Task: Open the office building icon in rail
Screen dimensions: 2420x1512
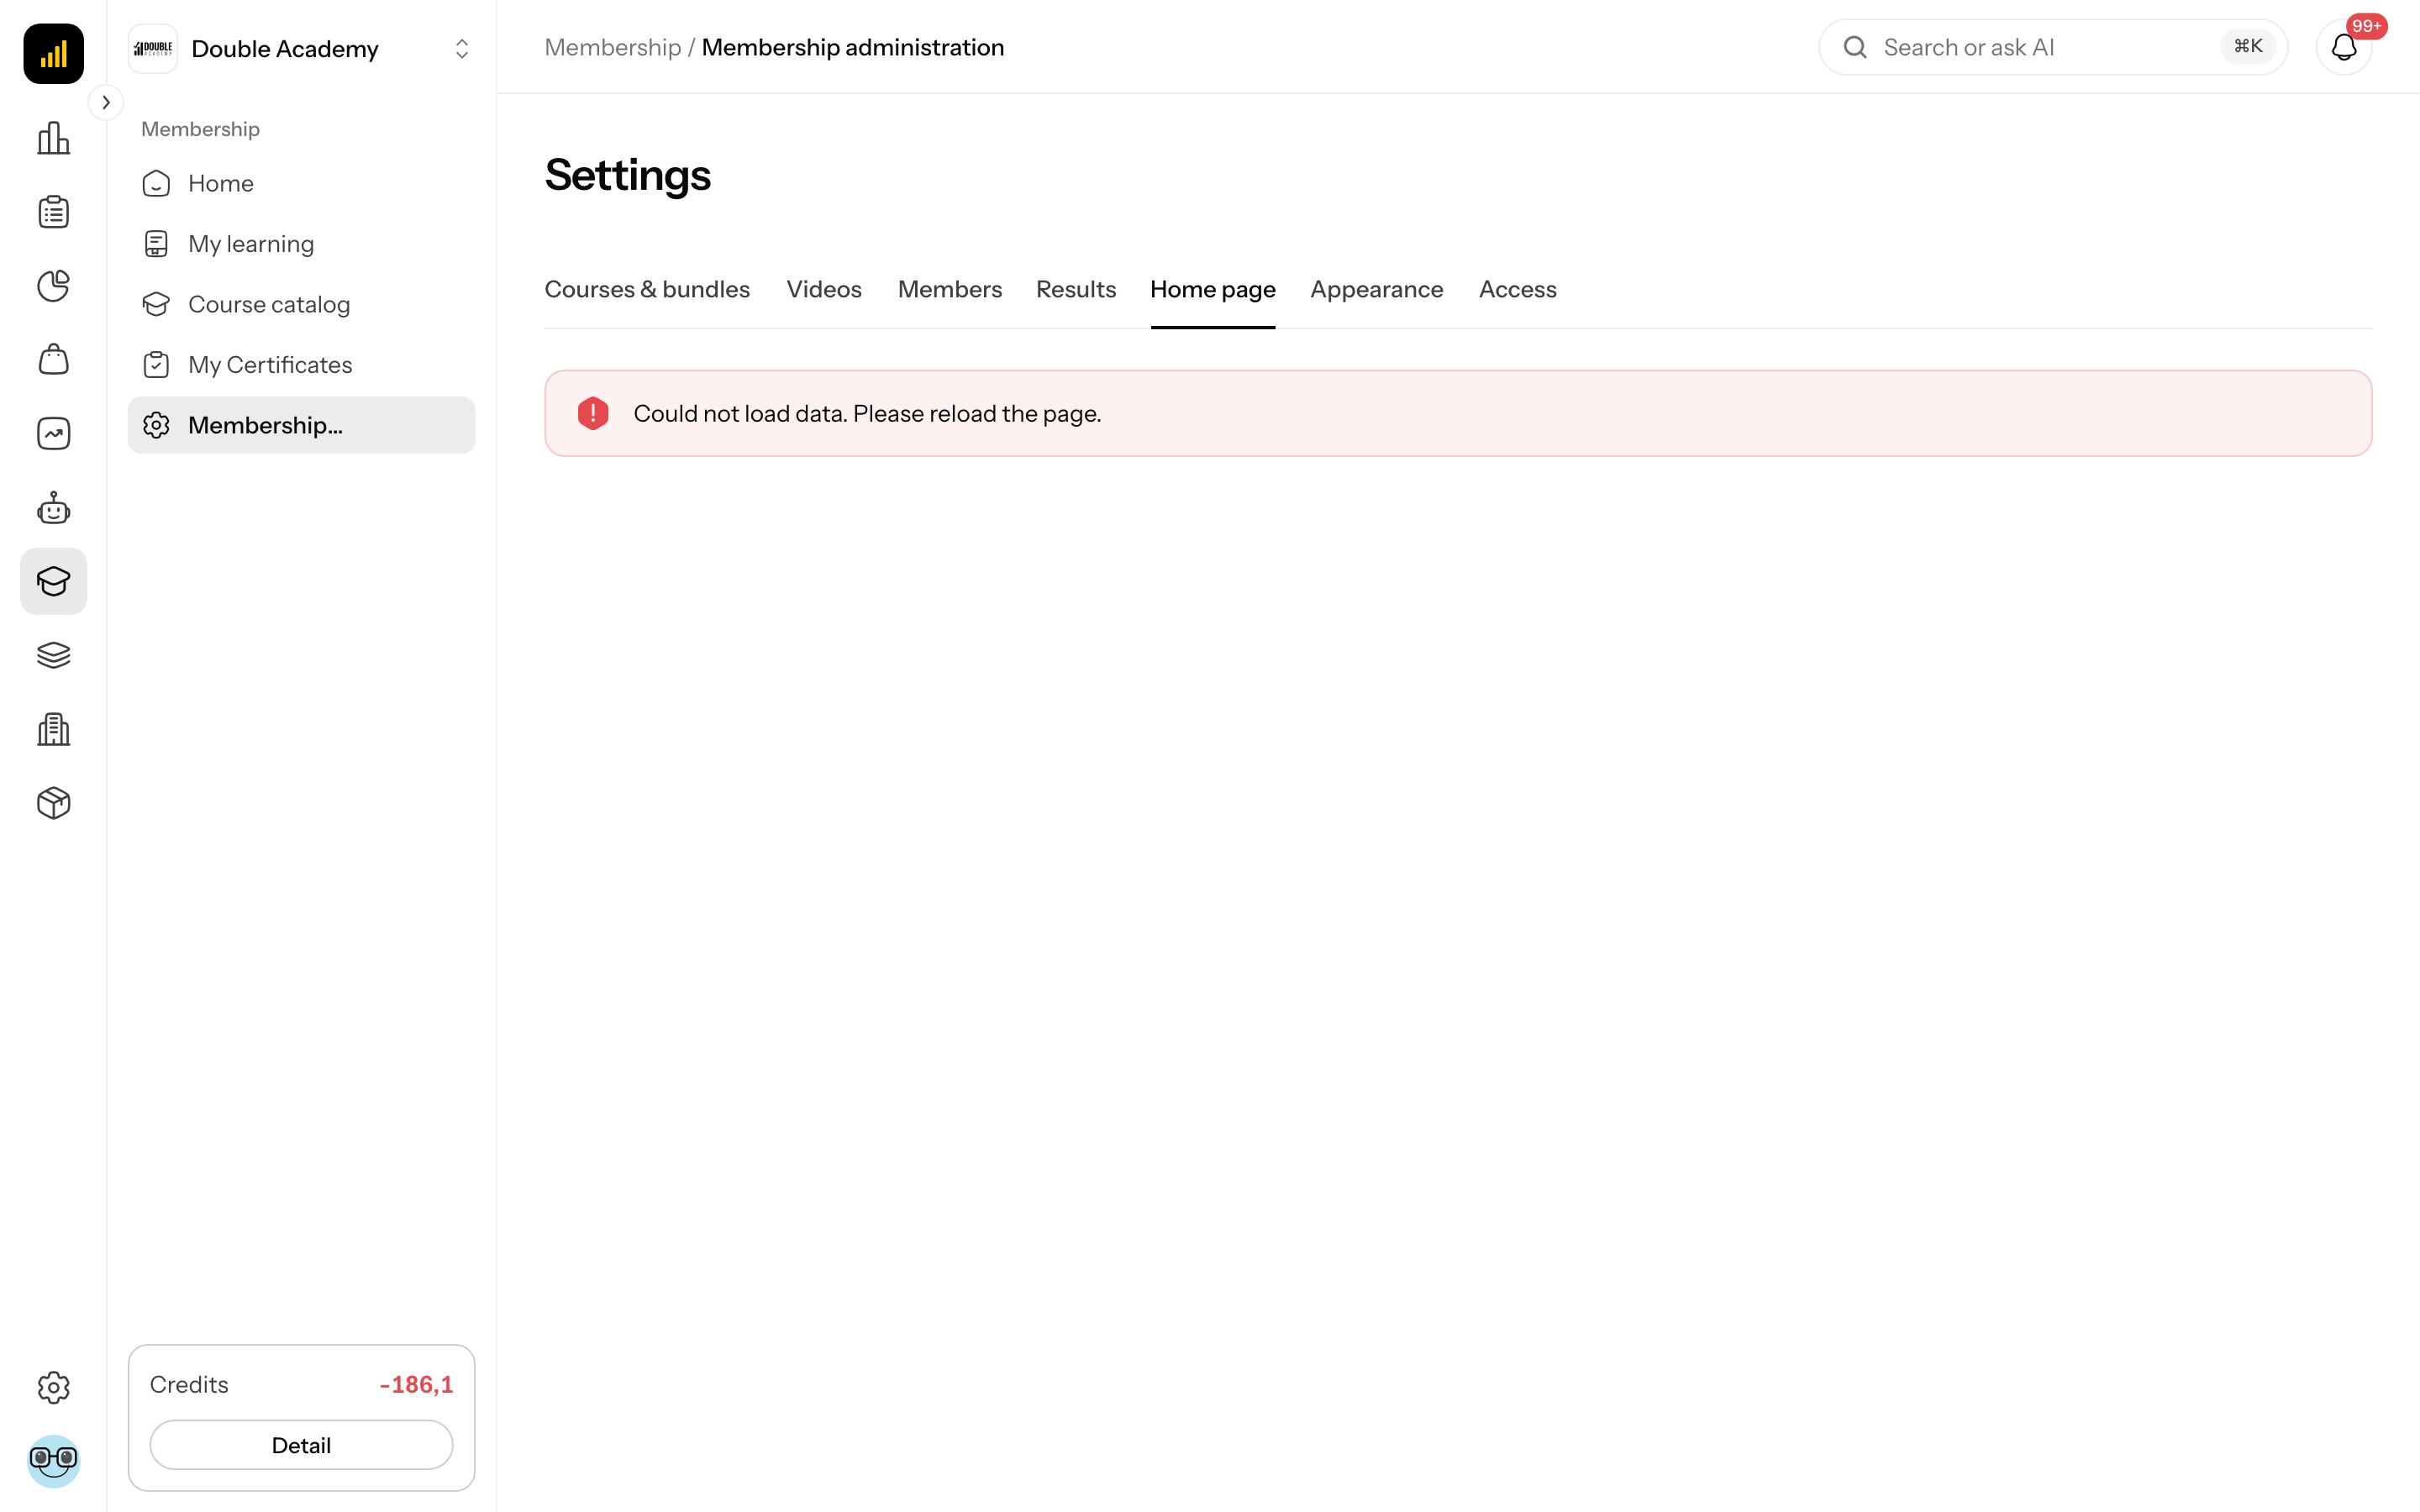Action: [x=53, y=729]
